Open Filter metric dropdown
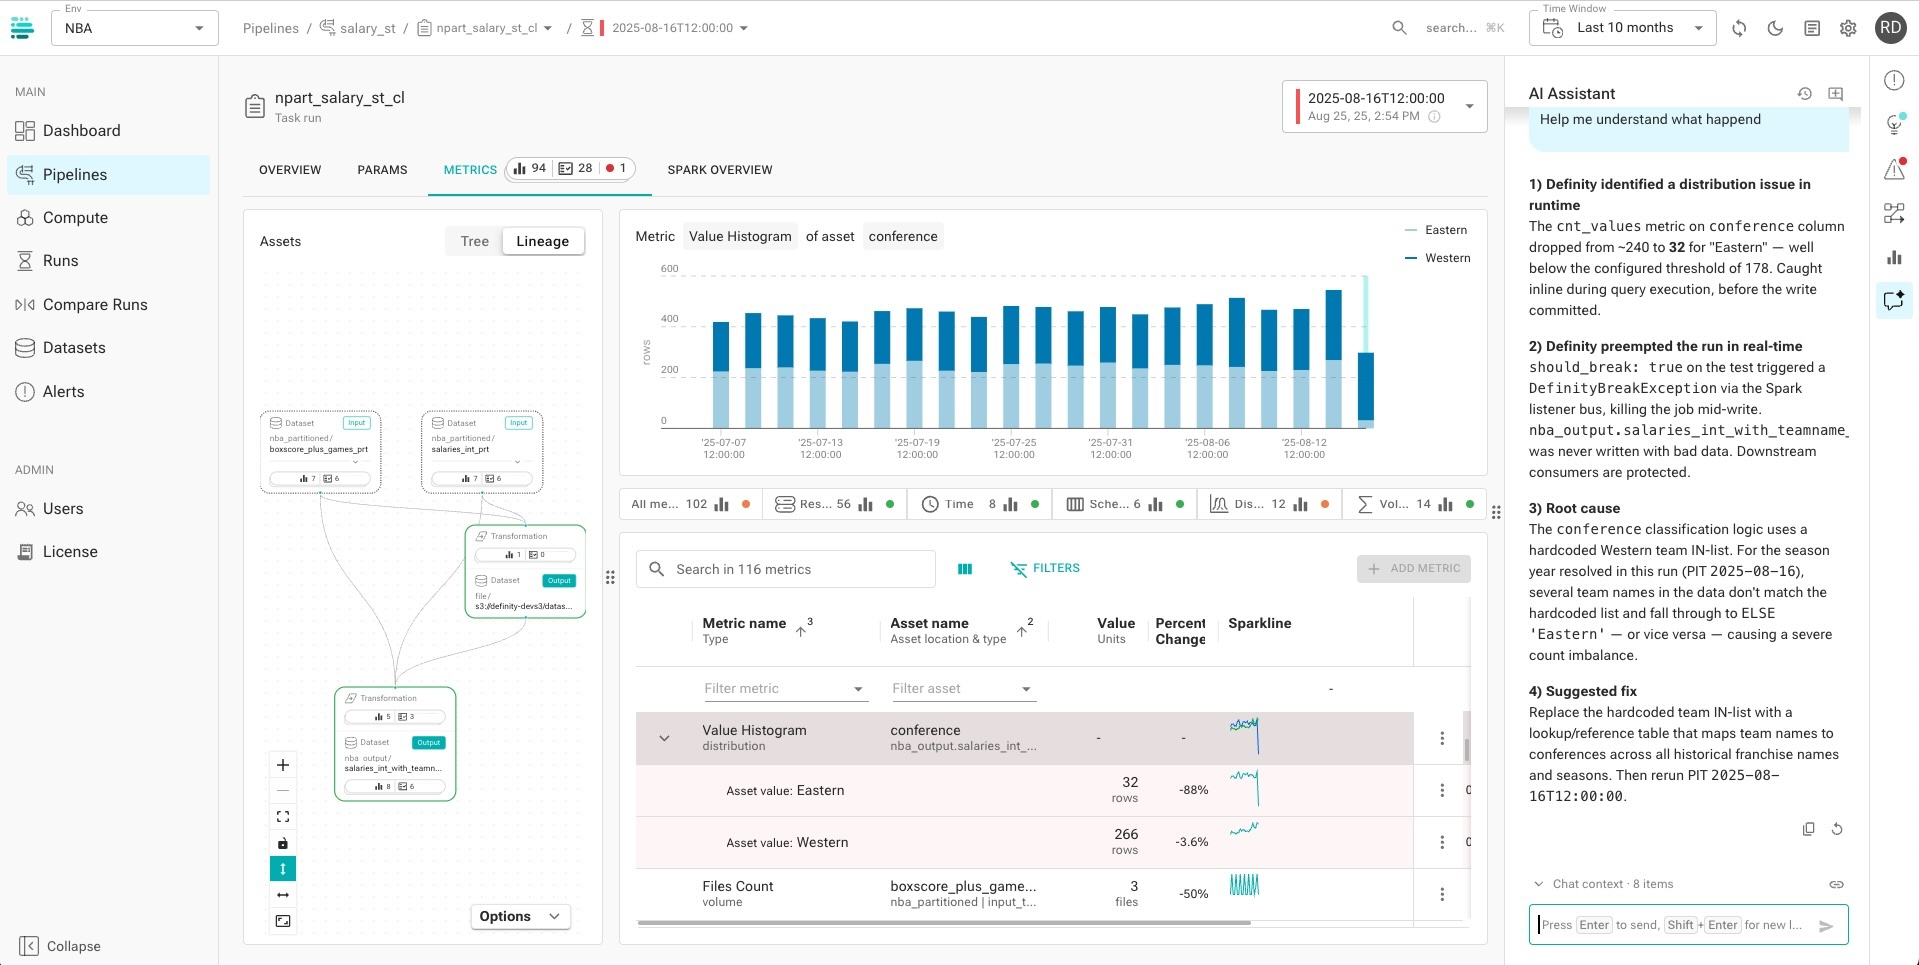 784,689
